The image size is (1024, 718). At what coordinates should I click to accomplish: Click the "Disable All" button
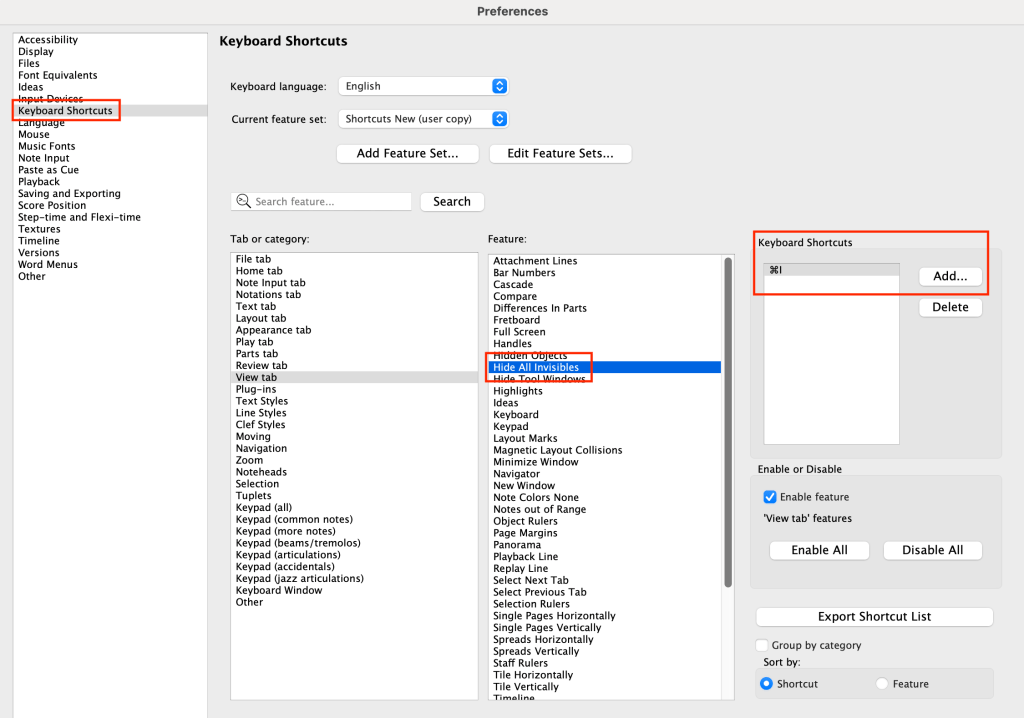click(932, 550)
